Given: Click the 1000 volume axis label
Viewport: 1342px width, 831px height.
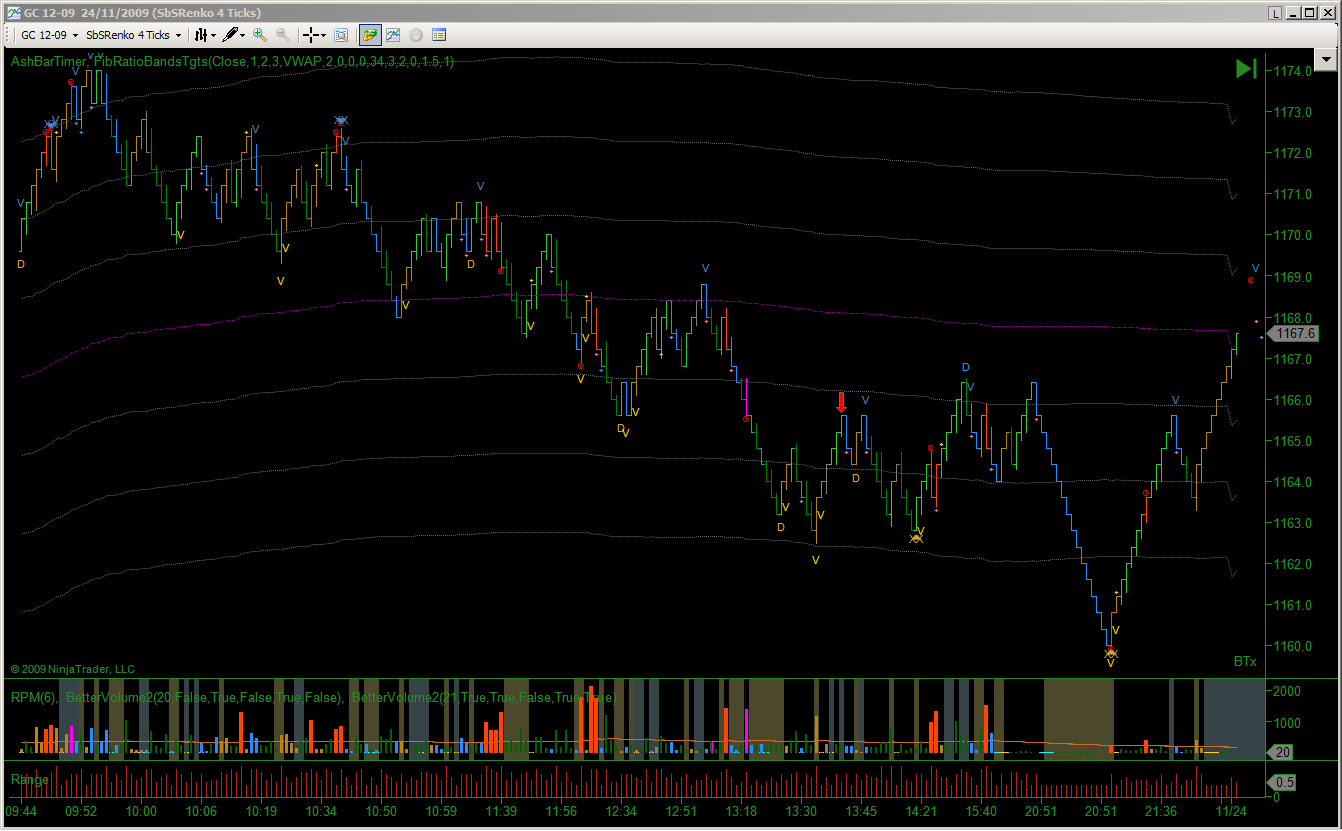Looking at the screenshot, I should [1287, 723].
